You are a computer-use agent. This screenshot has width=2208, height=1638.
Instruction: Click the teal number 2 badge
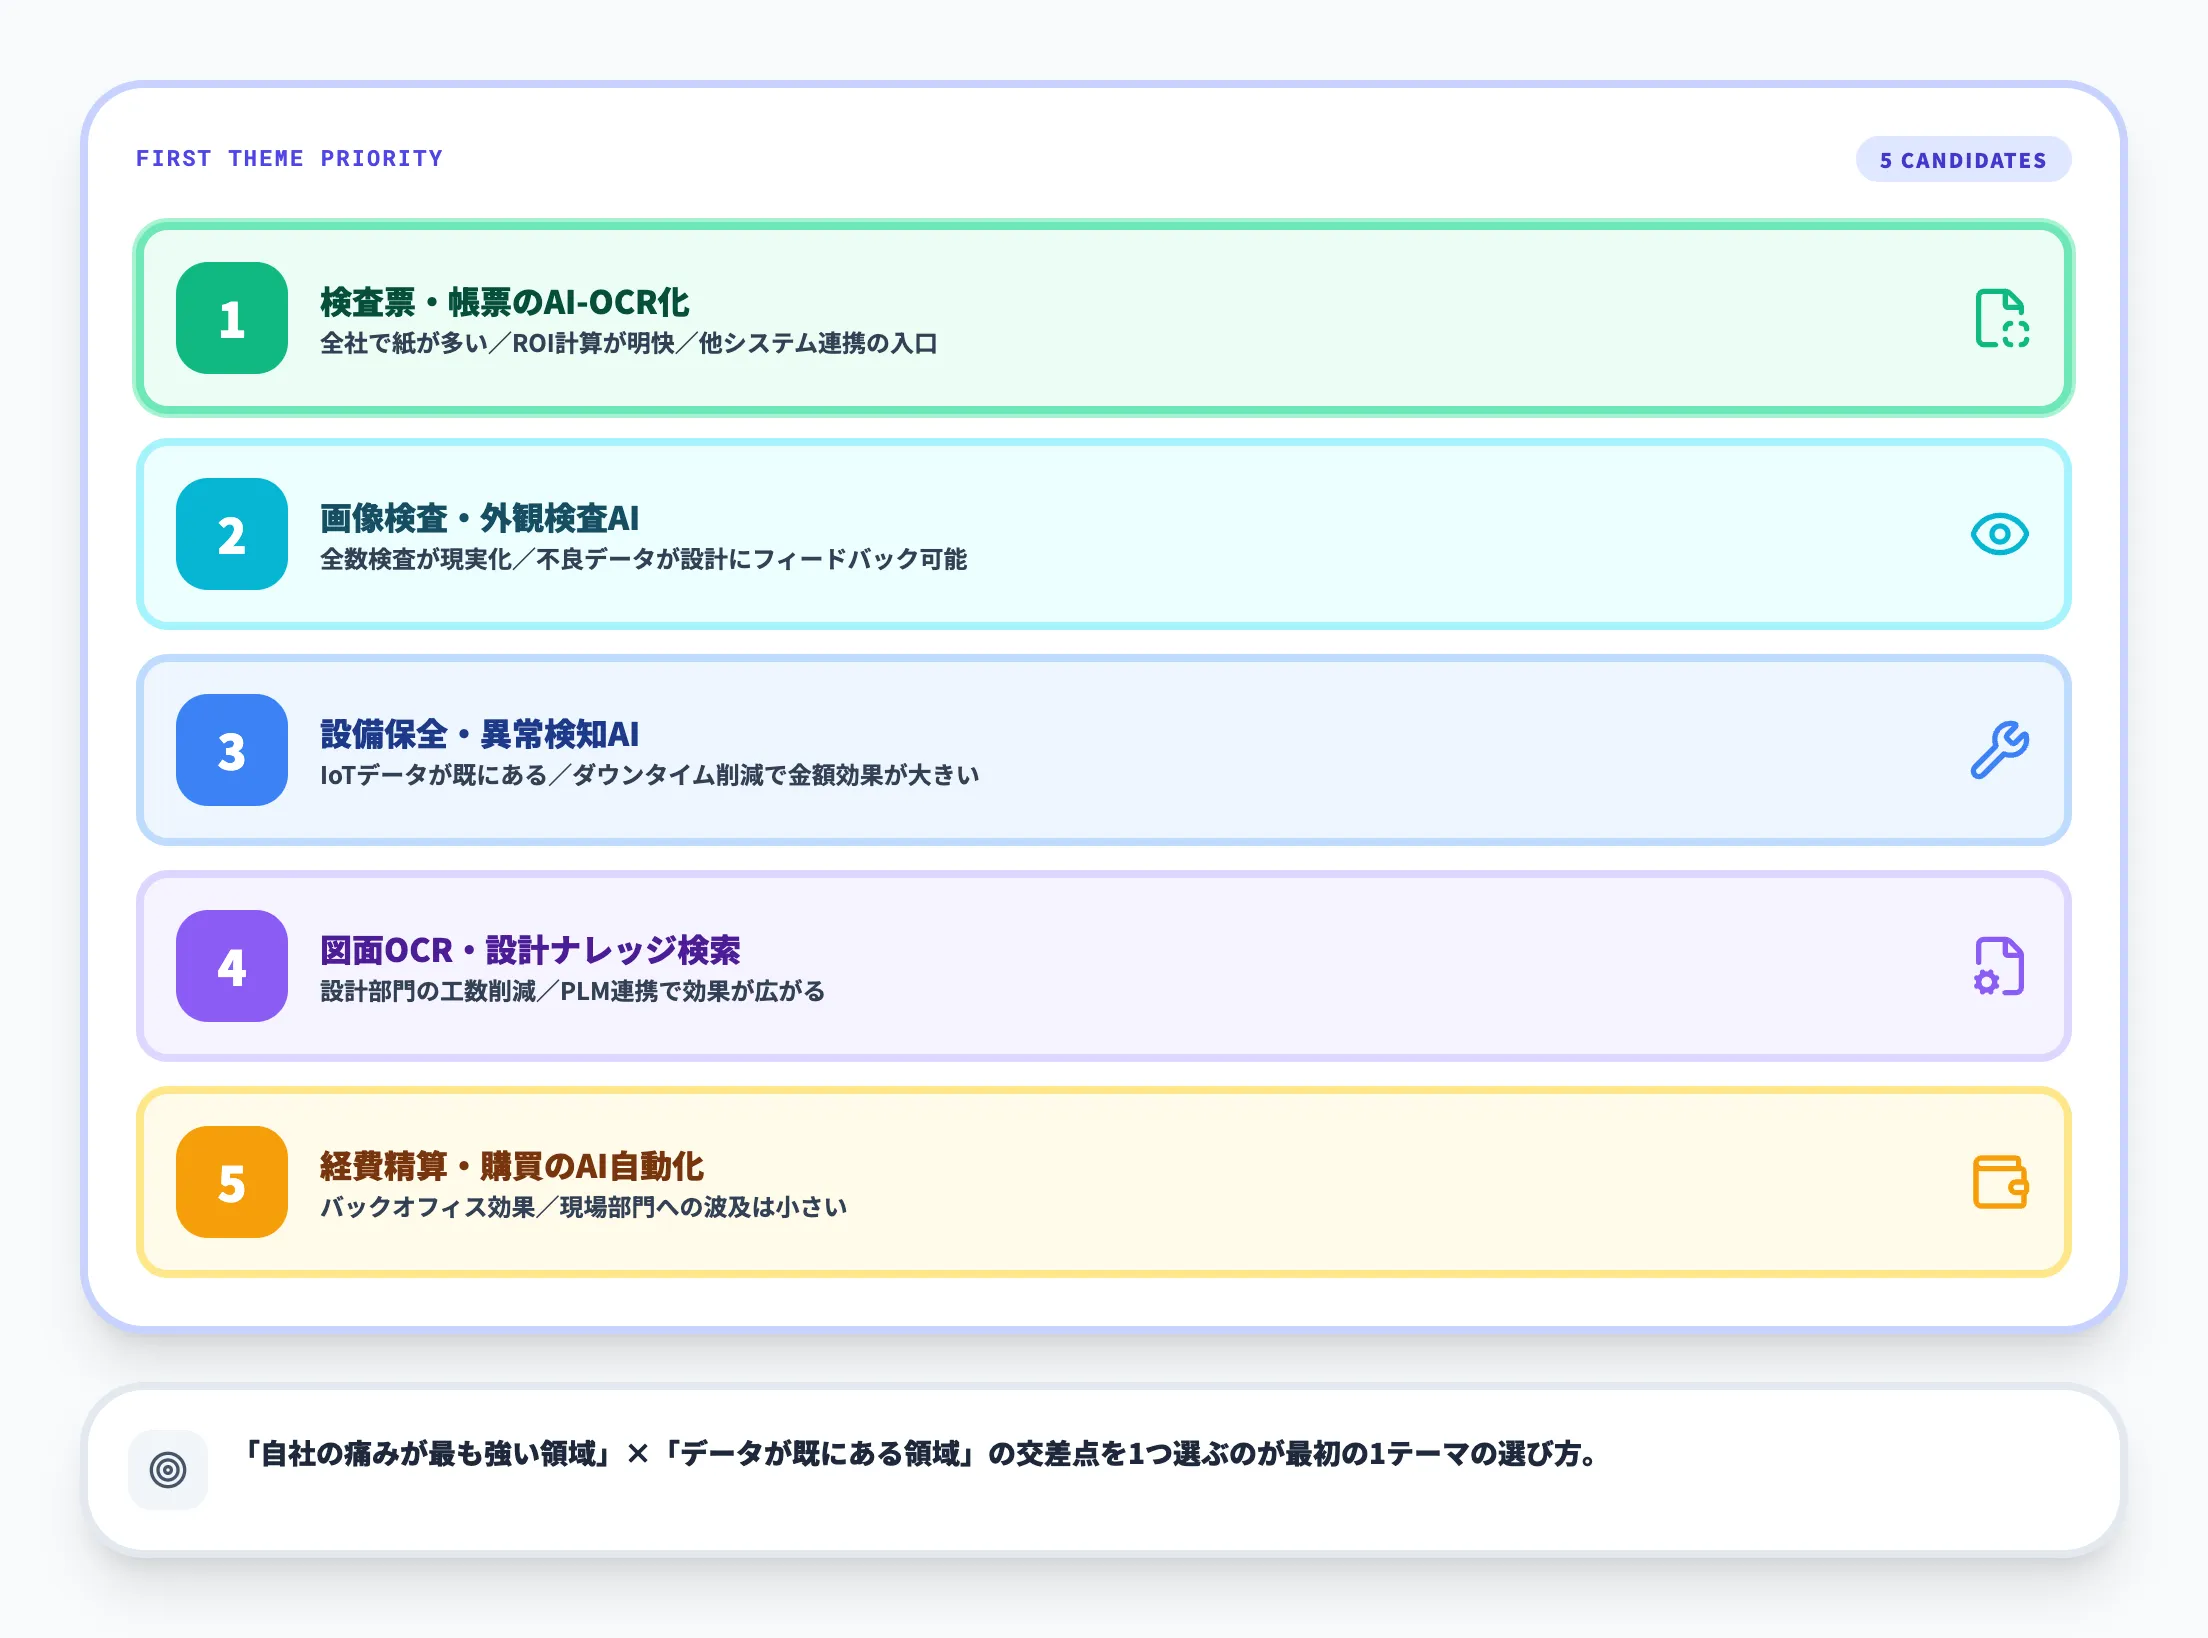click(231, 535)
